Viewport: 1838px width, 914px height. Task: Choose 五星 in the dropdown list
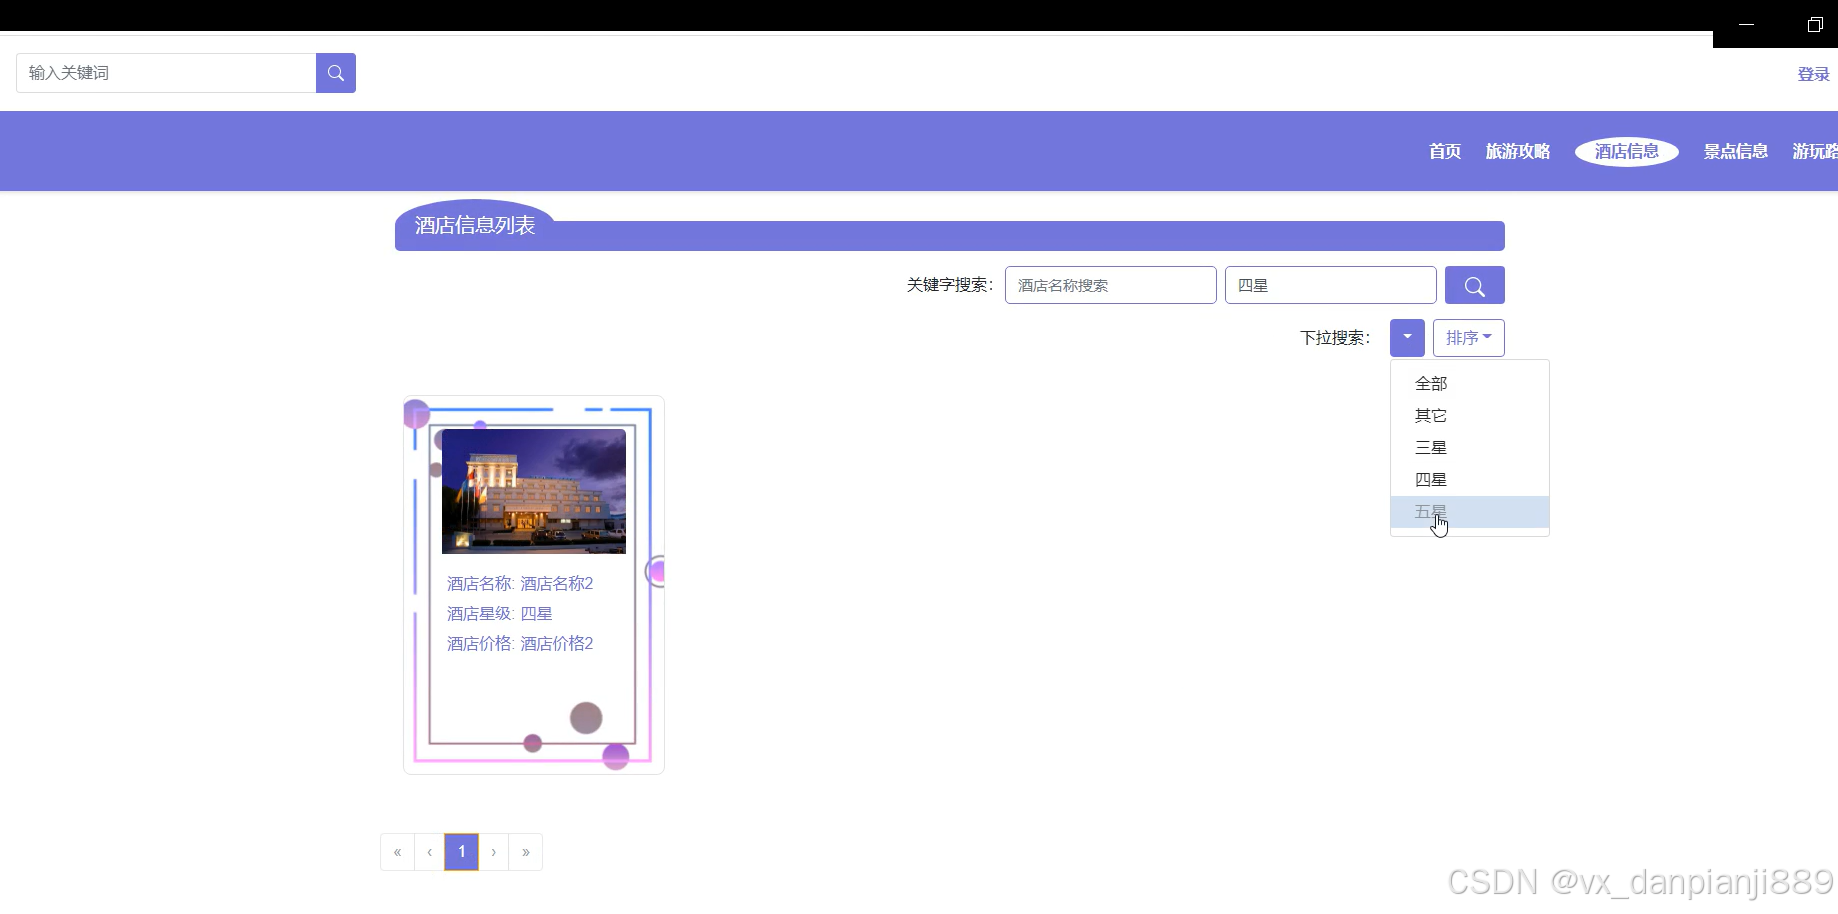pos(1470,512)
